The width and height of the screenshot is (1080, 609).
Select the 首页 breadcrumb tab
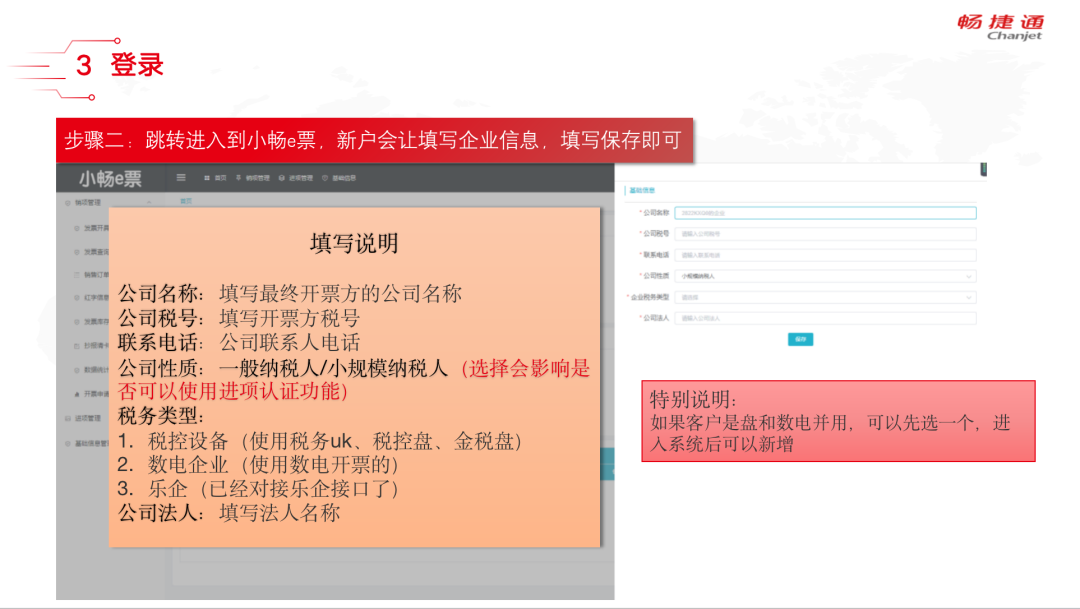pyautogui.click(x=186, y=201)
